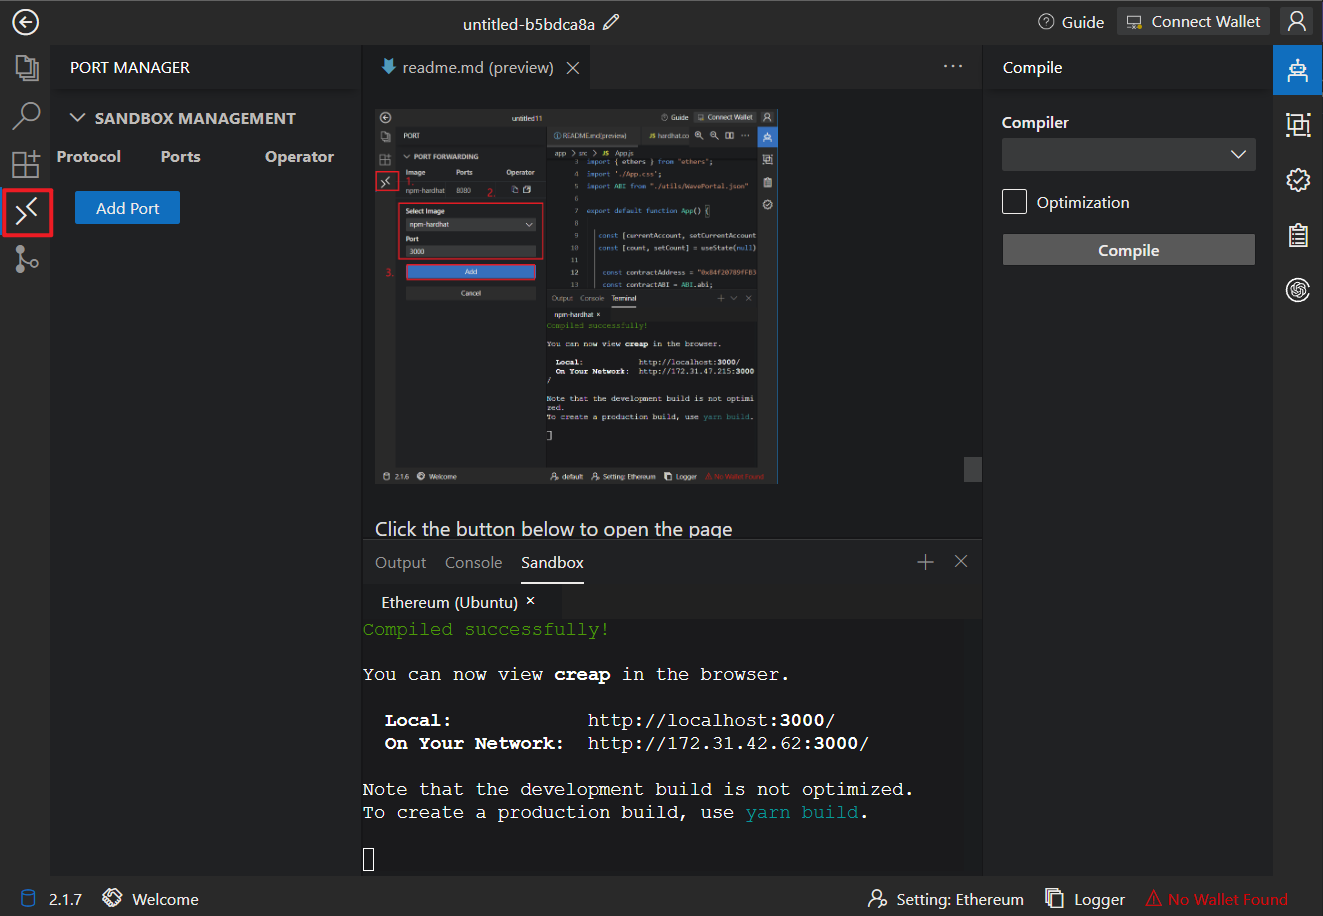Open the user profile icon

click(x=1297, y=21)
